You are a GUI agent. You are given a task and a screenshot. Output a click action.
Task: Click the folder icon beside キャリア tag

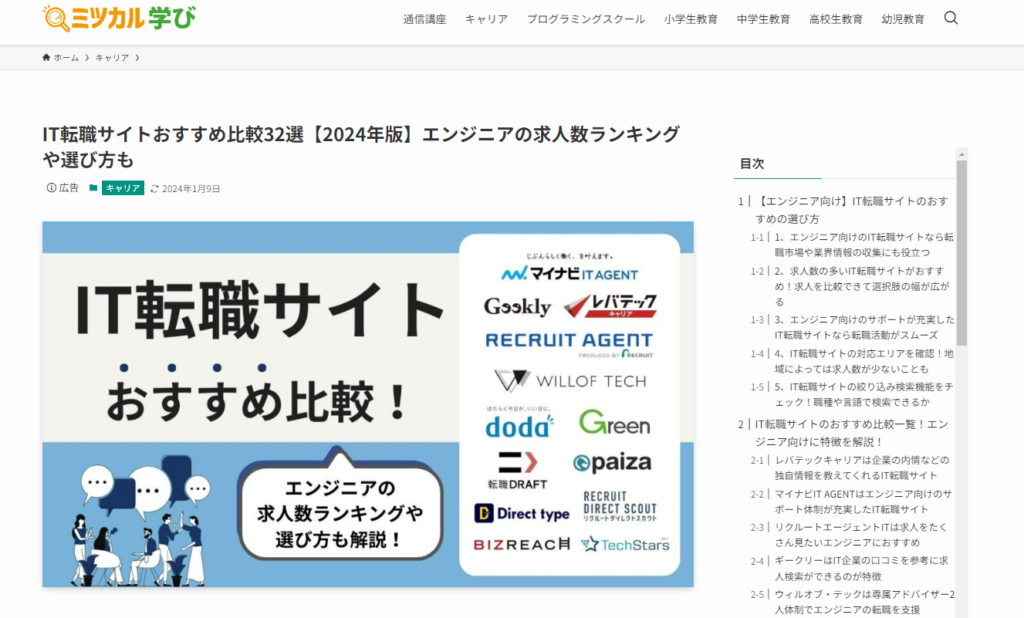click(93, 188)
